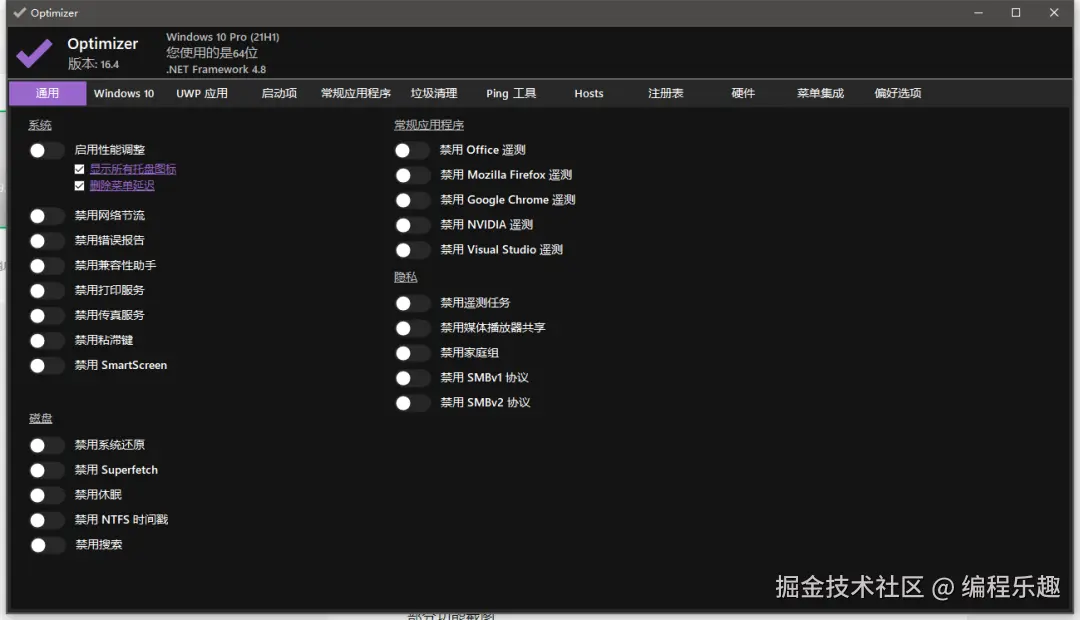Enable the 禁用家庭组 switch
The height and width of the screenshot is (620, 1080).
[411, 352]
